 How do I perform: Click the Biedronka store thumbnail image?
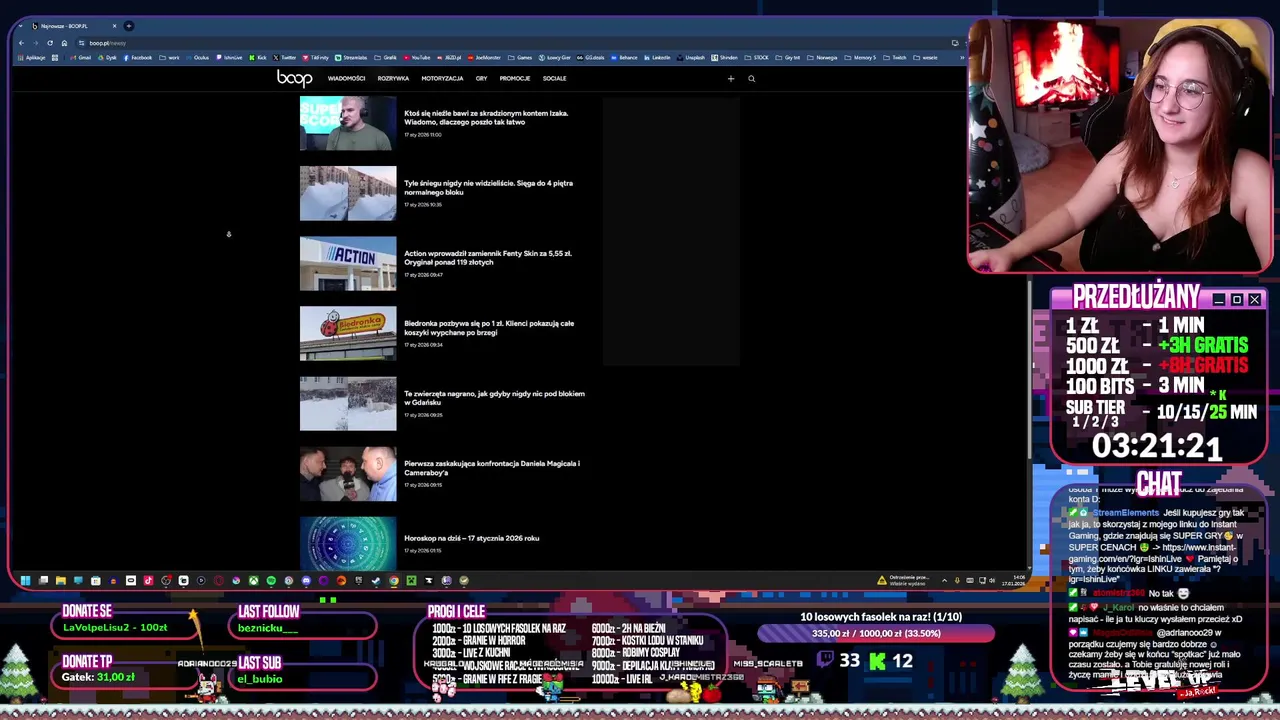pos(348,333)
